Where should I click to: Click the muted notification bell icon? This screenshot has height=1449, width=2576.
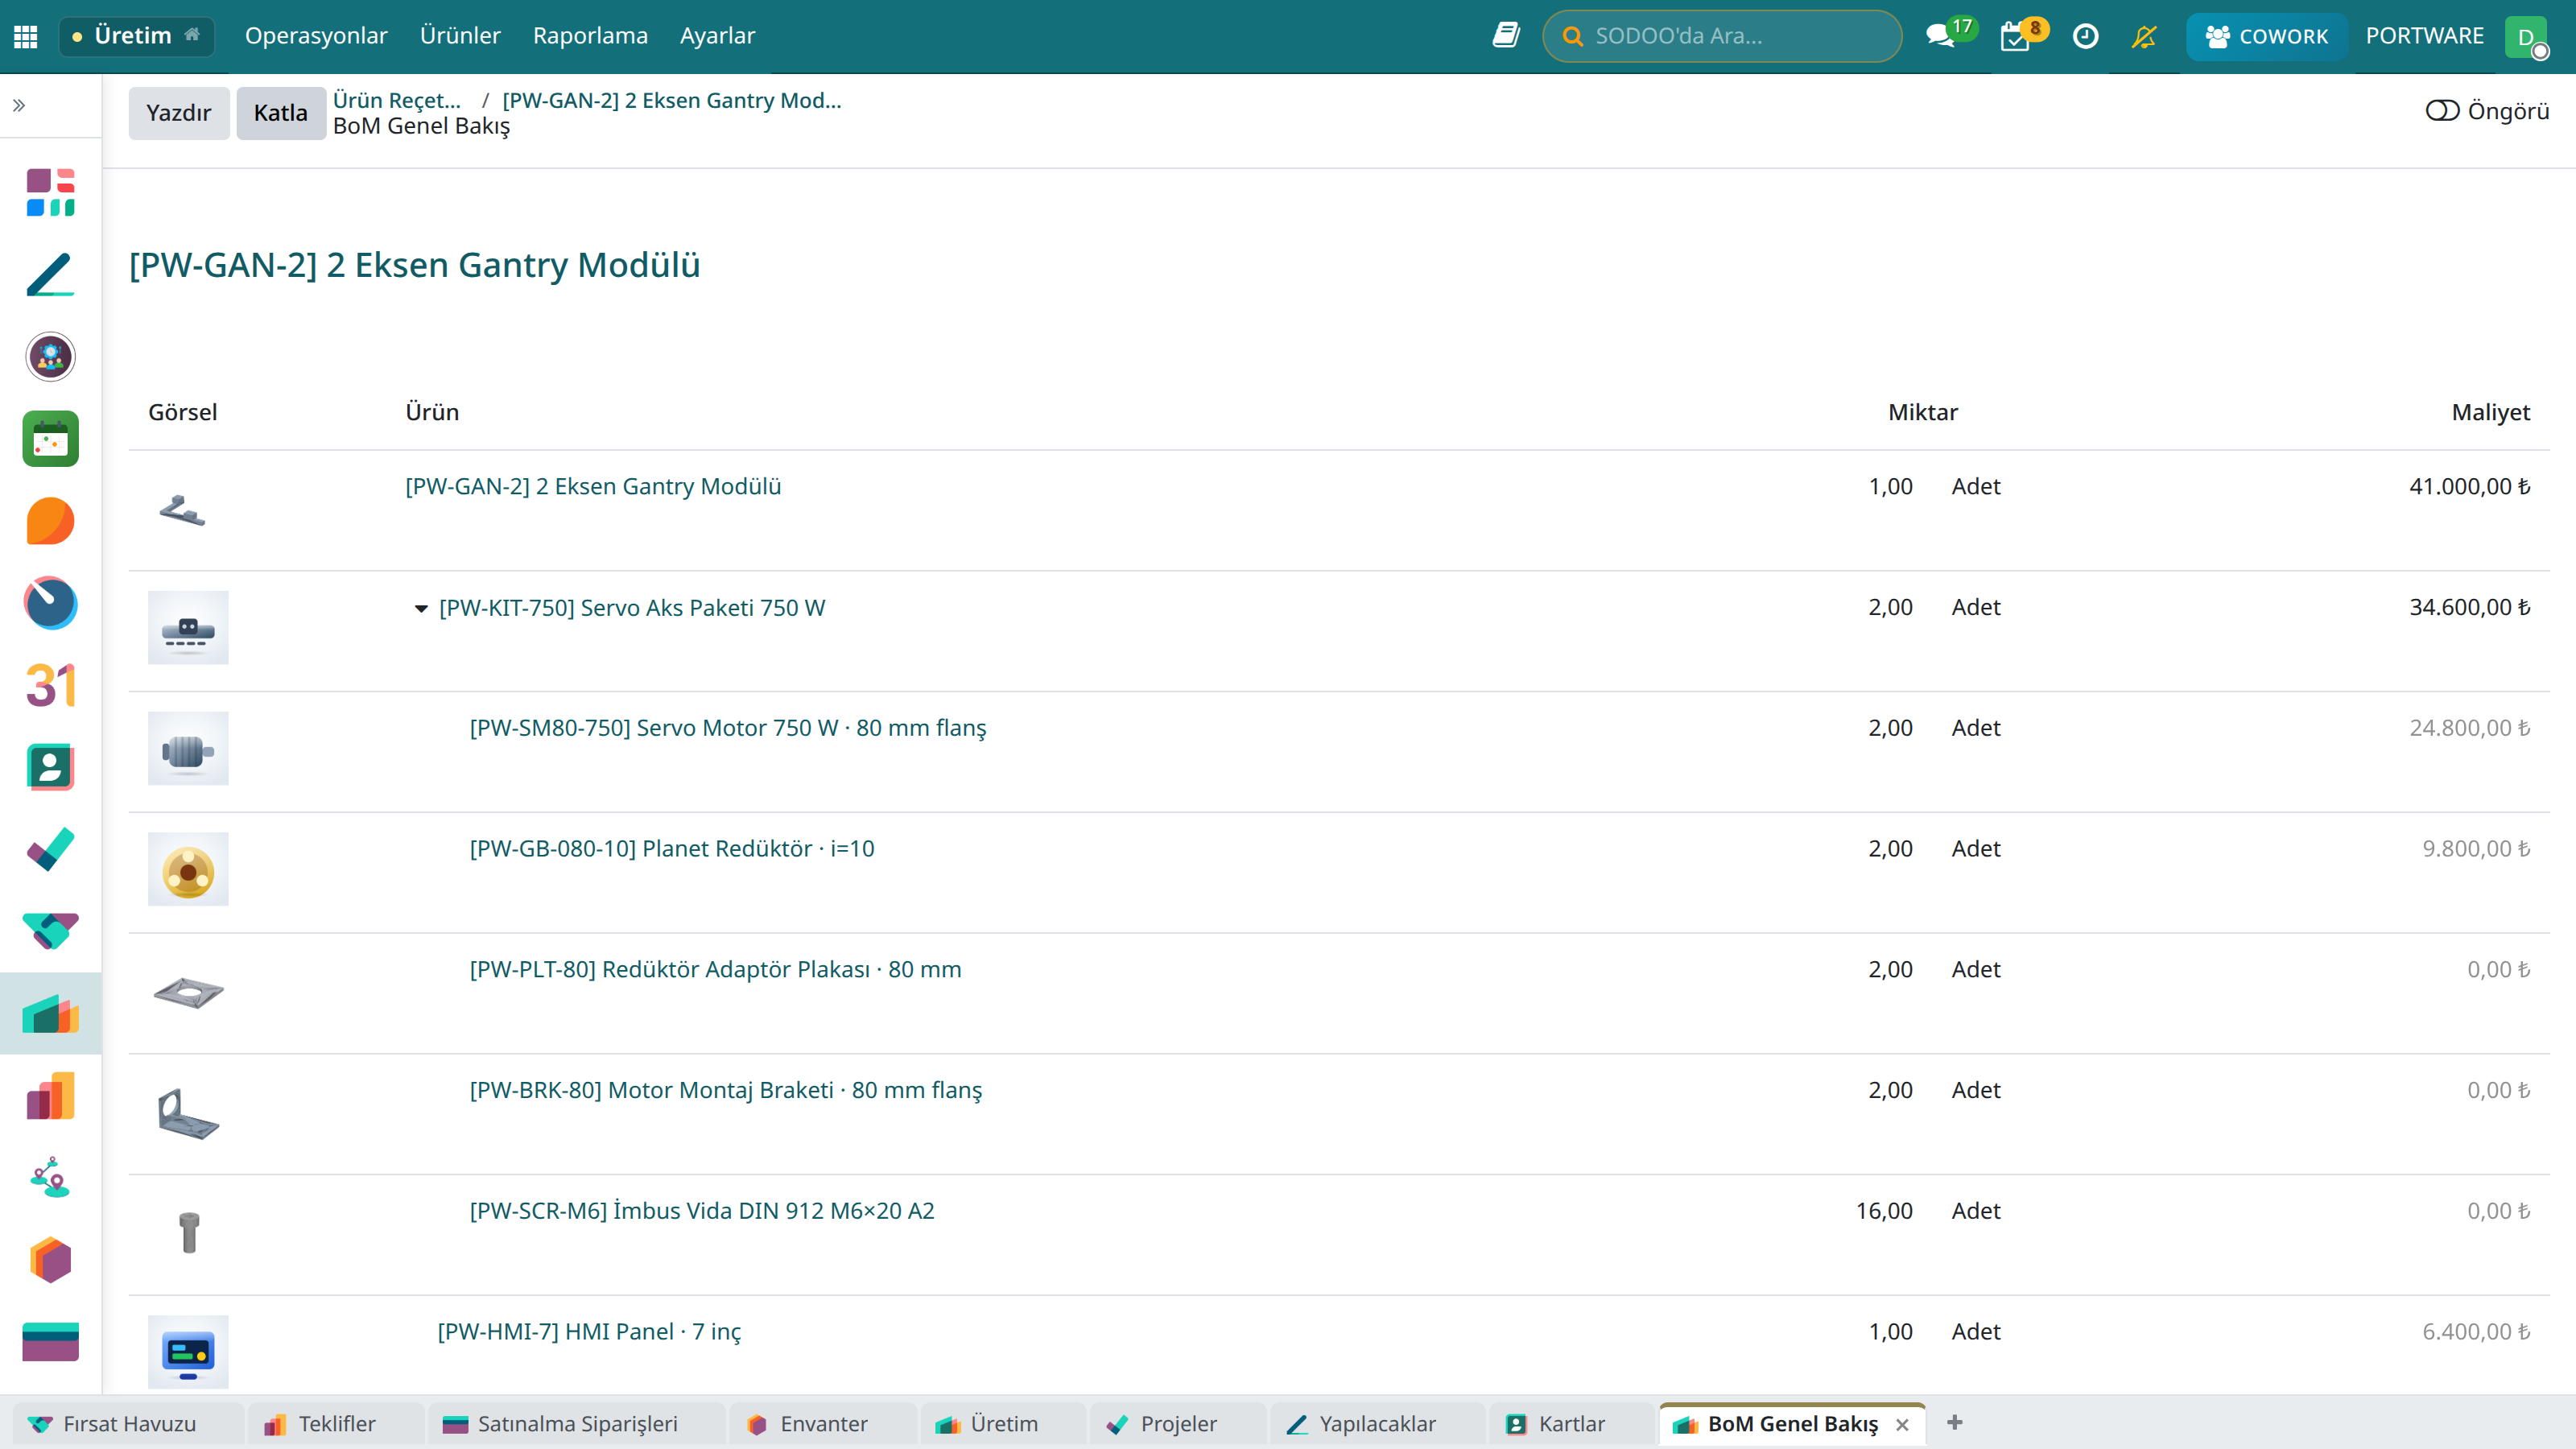(2144, 36)
